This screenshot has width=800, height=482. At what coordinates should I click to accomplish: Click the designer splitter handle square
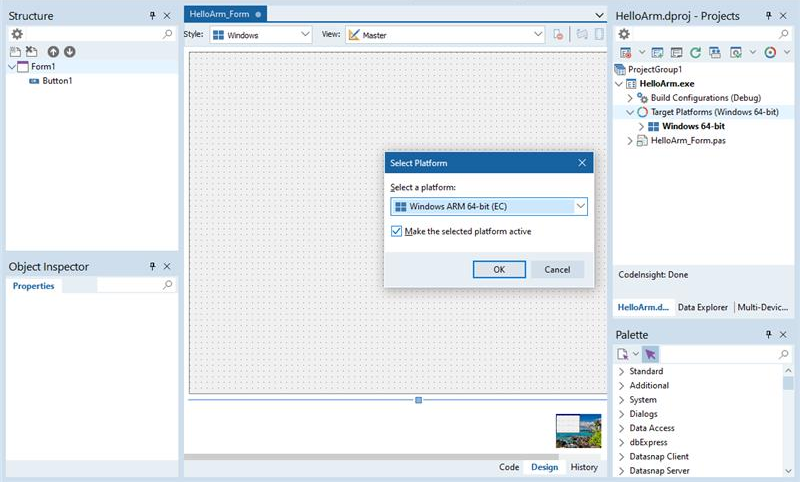pyautogui.click(x=418, y=400)
